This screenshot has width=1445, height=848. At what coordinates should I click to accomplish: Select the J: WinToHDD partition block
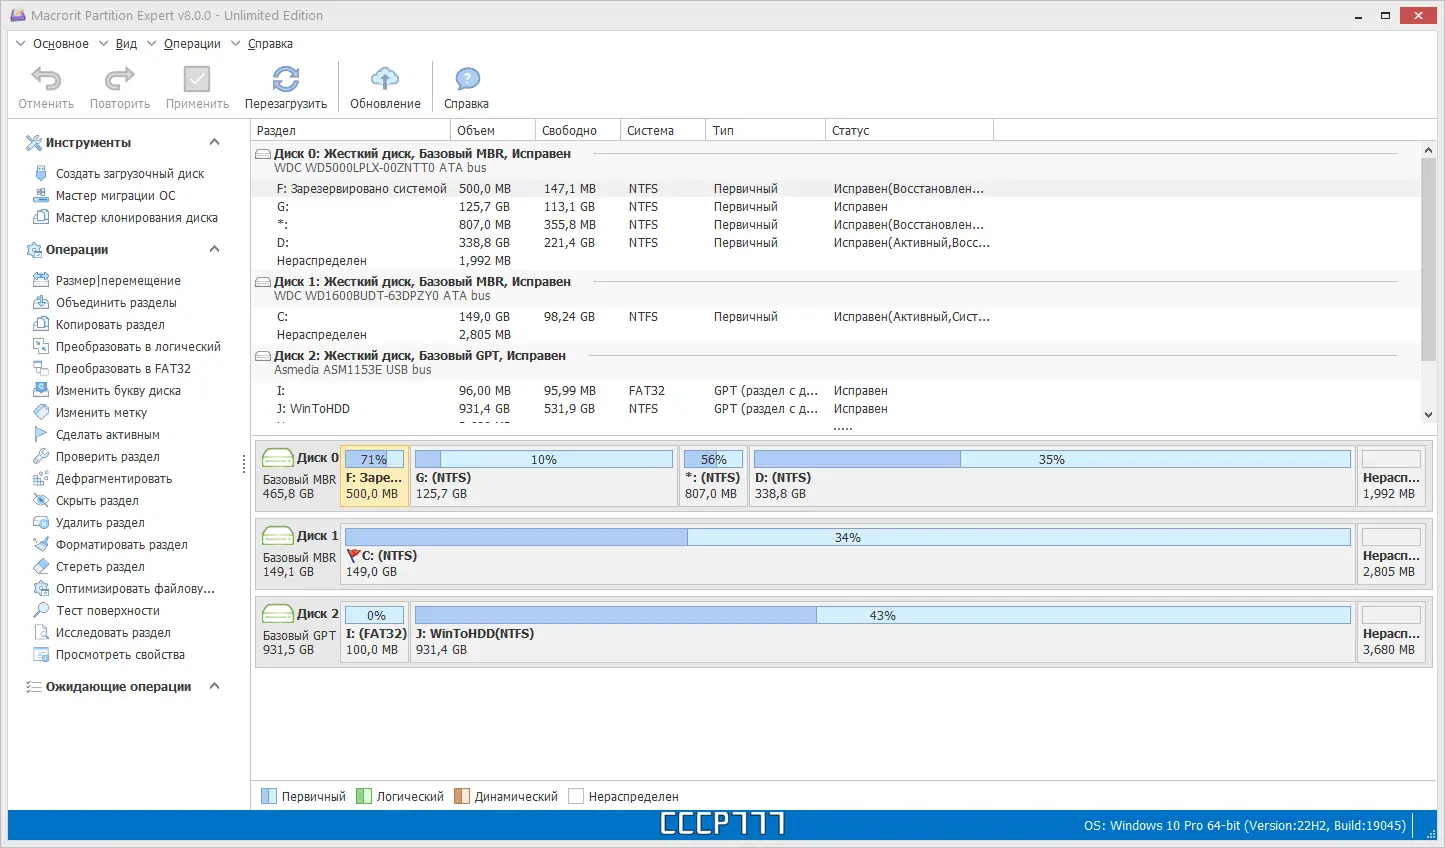pyautogui.click(x=880, y=630)
